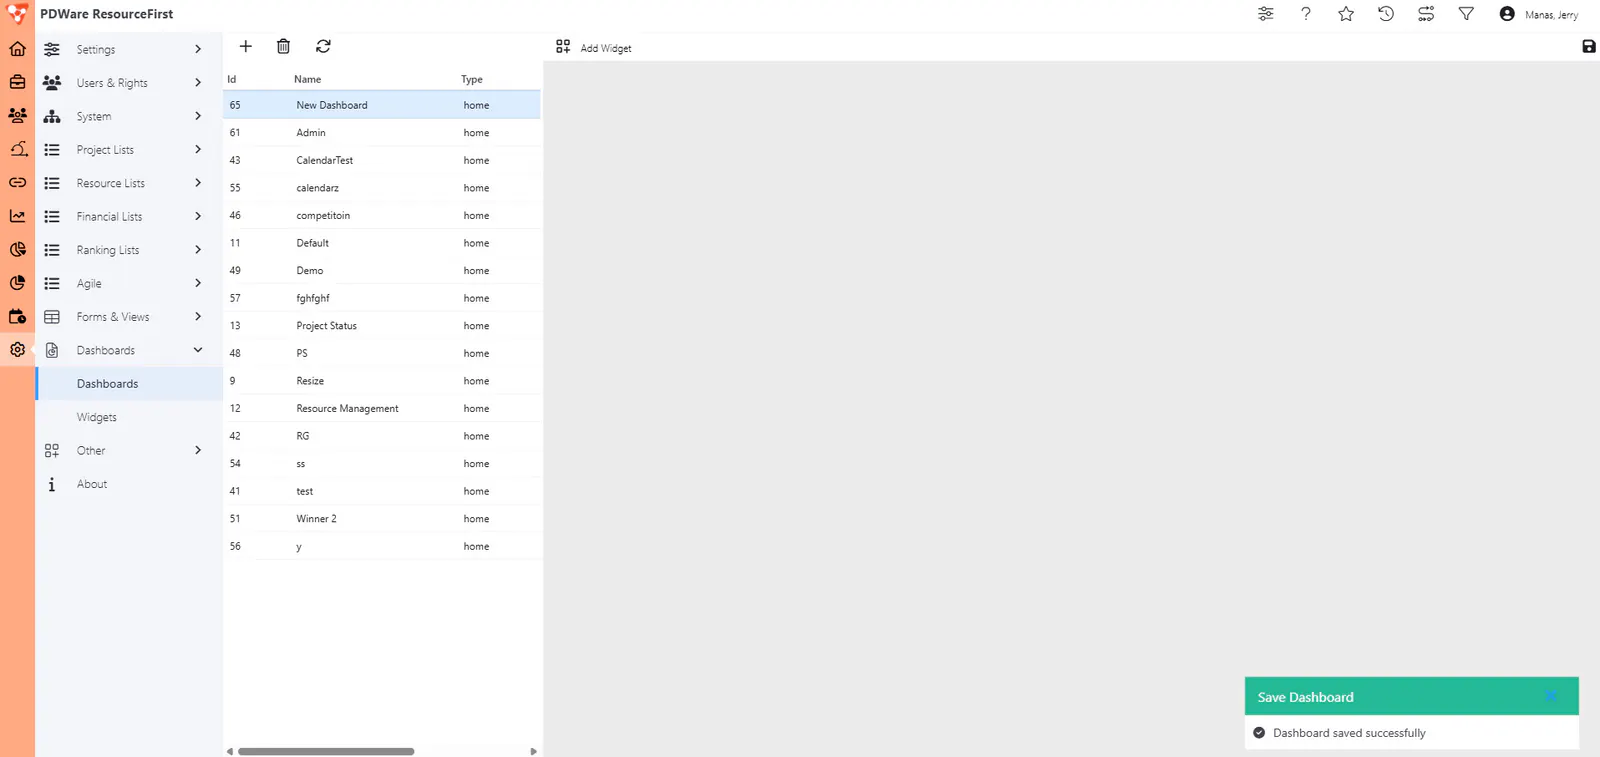Open gear icon in orange sidebar
Viewport: 1600px width, 757px height.
click(17, 350)
